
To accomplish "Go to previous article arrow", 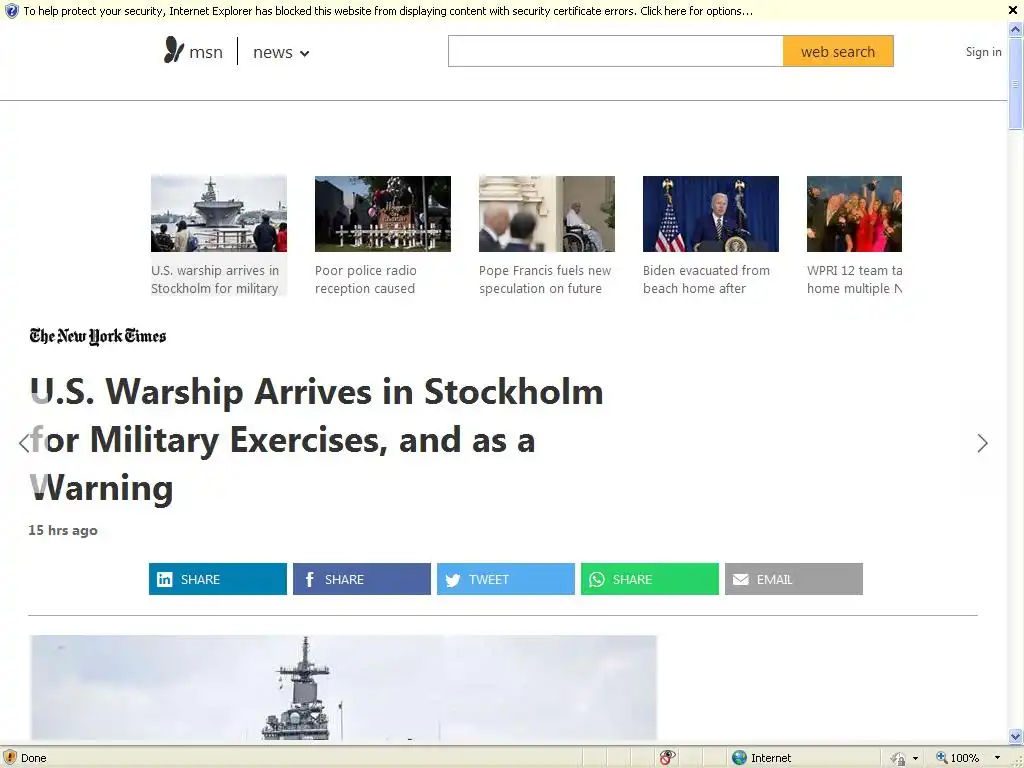I will click(24, 443).
